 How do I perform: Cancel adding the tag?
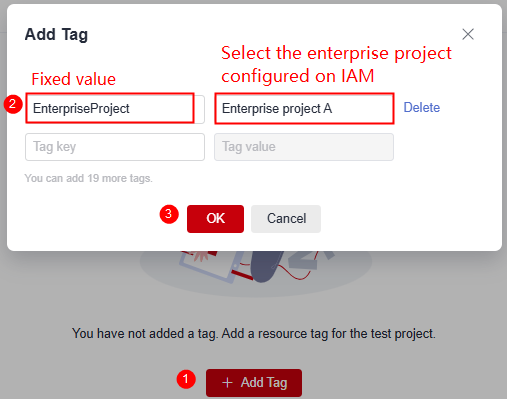[x=286, y=219]
